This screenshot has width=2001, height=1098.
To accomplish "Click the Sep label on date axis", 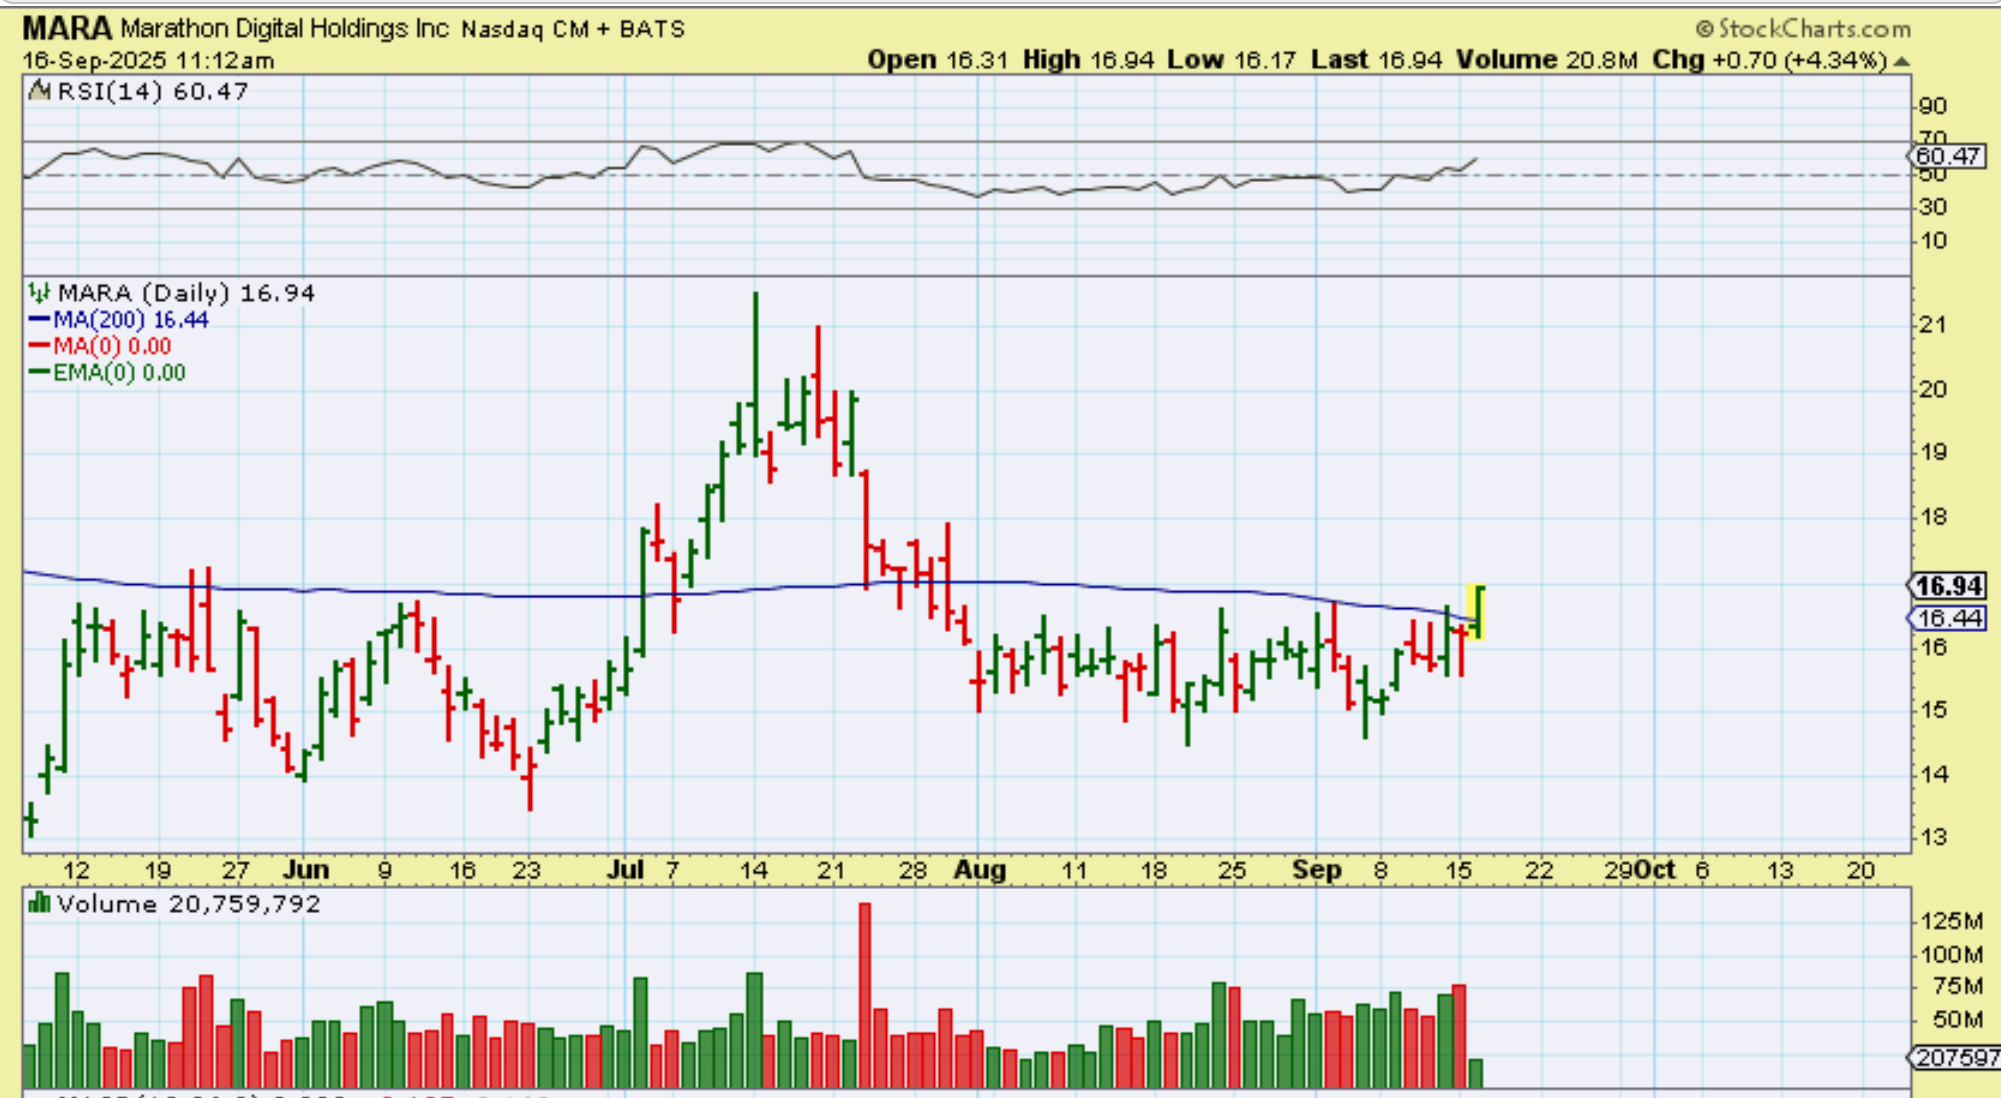I will (1316, 870).
